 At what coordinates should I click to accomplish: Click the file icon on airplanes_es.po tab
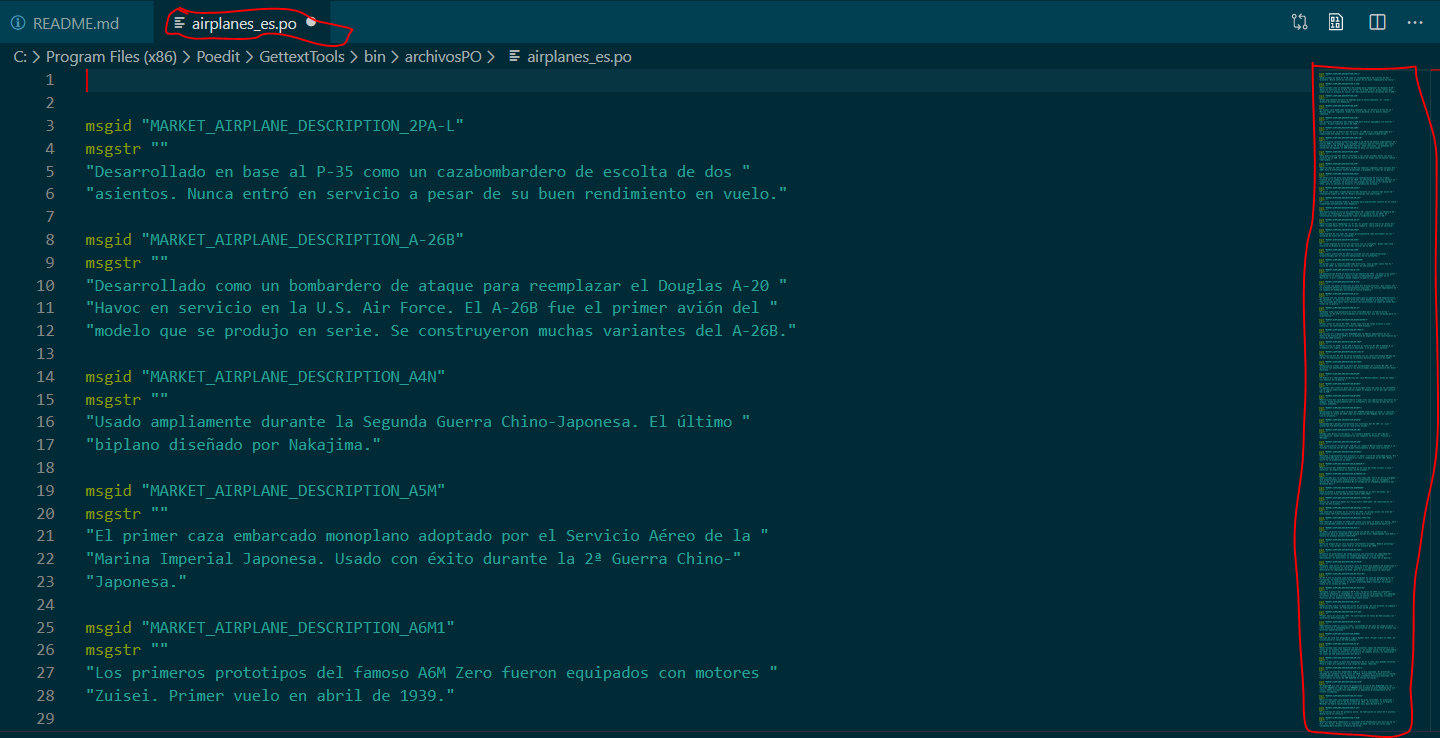coord(179,23)
